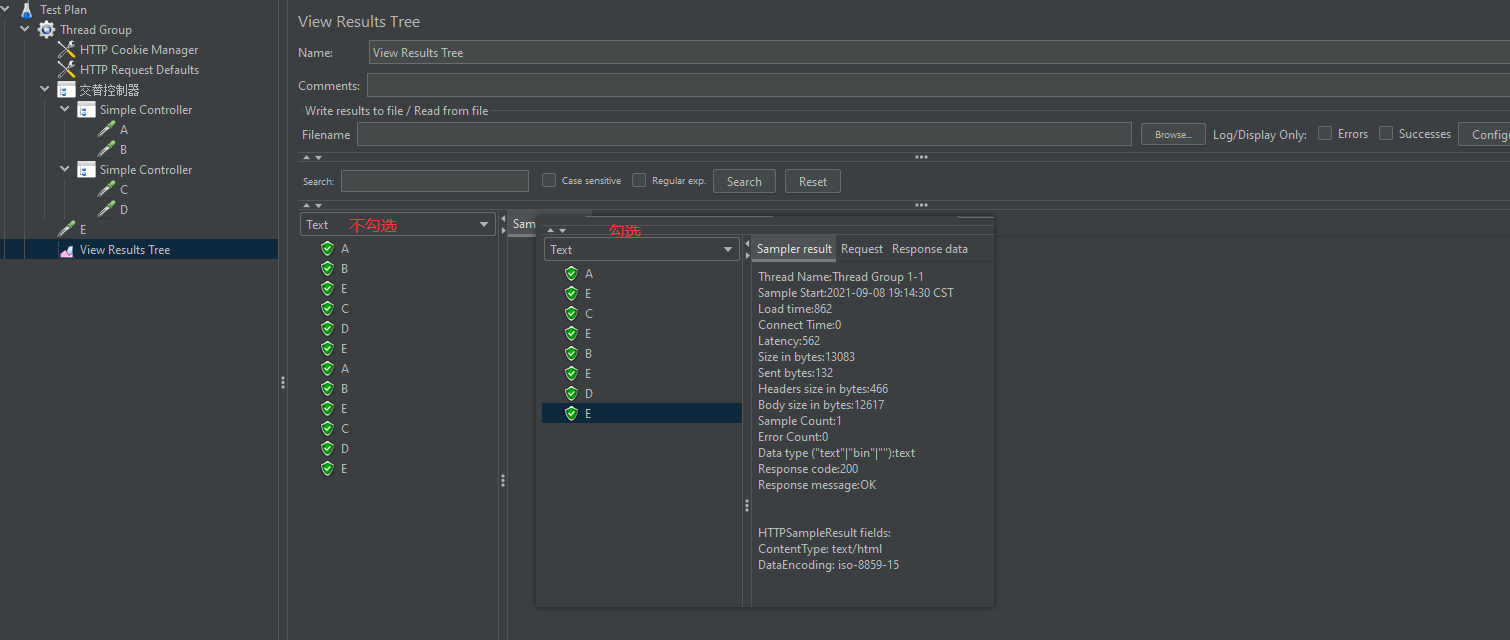Click 'Error Count:0' line
Image resolution: width=1510 pixels, height=640 pixels.
[793, 437]
